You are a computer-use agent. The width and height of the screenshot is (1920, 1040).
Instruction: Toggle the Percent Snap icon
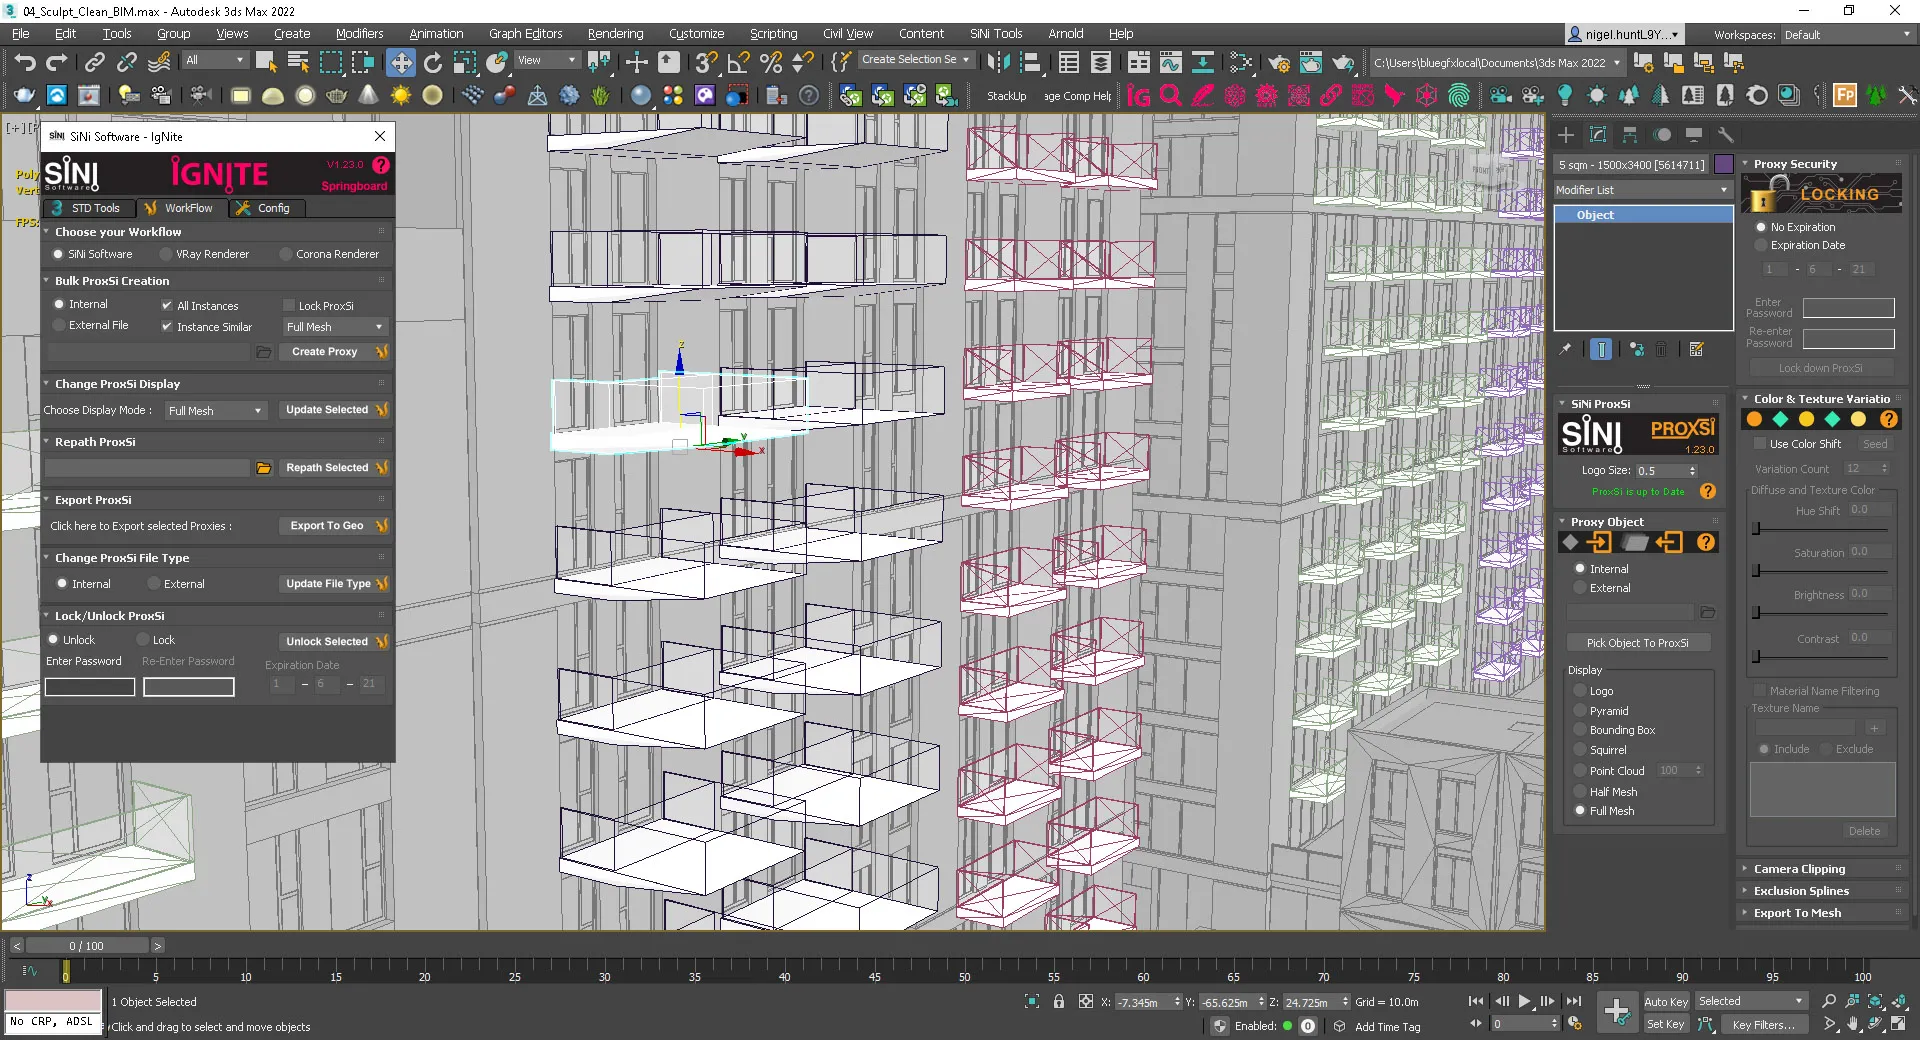point(771,63)
